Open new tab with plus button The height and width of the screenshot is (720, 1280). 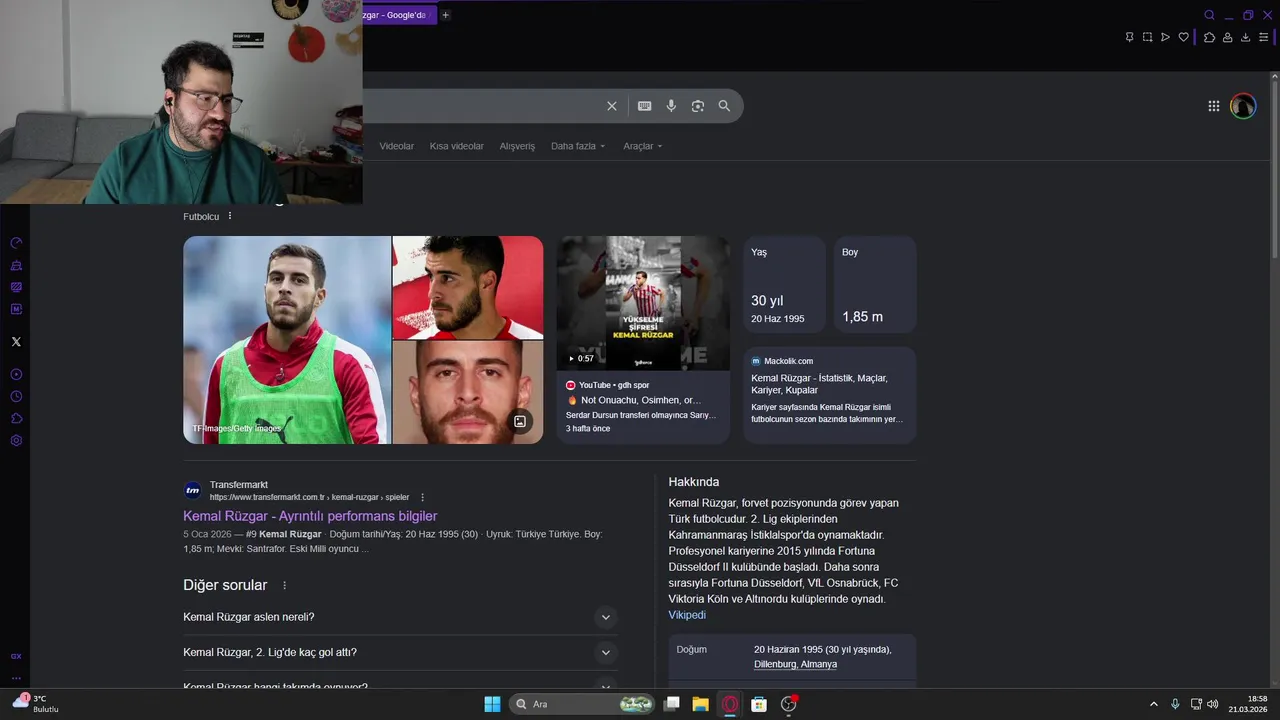point(446,15)
